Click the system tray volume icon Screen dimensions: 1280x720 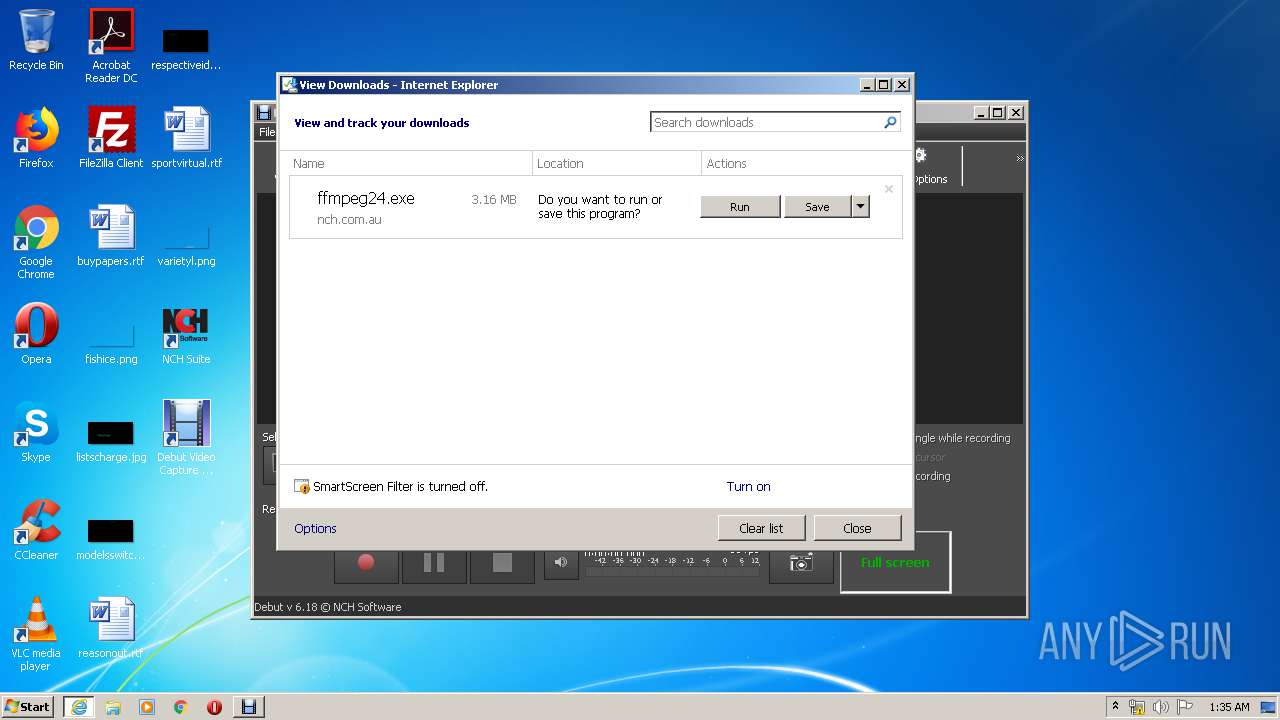(1161, 707)
